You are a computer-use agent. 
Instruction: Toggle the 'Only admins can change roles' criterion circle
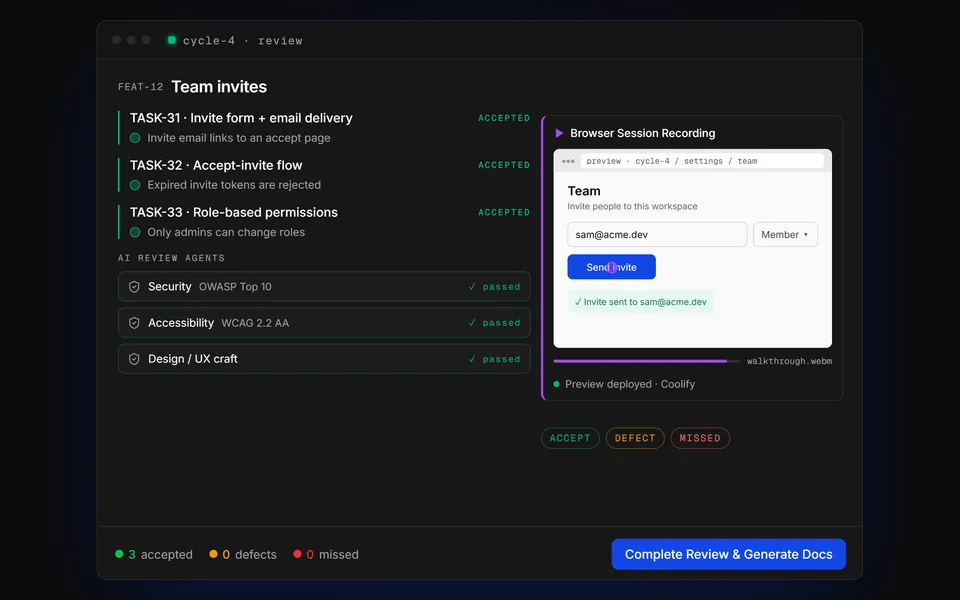135,232
